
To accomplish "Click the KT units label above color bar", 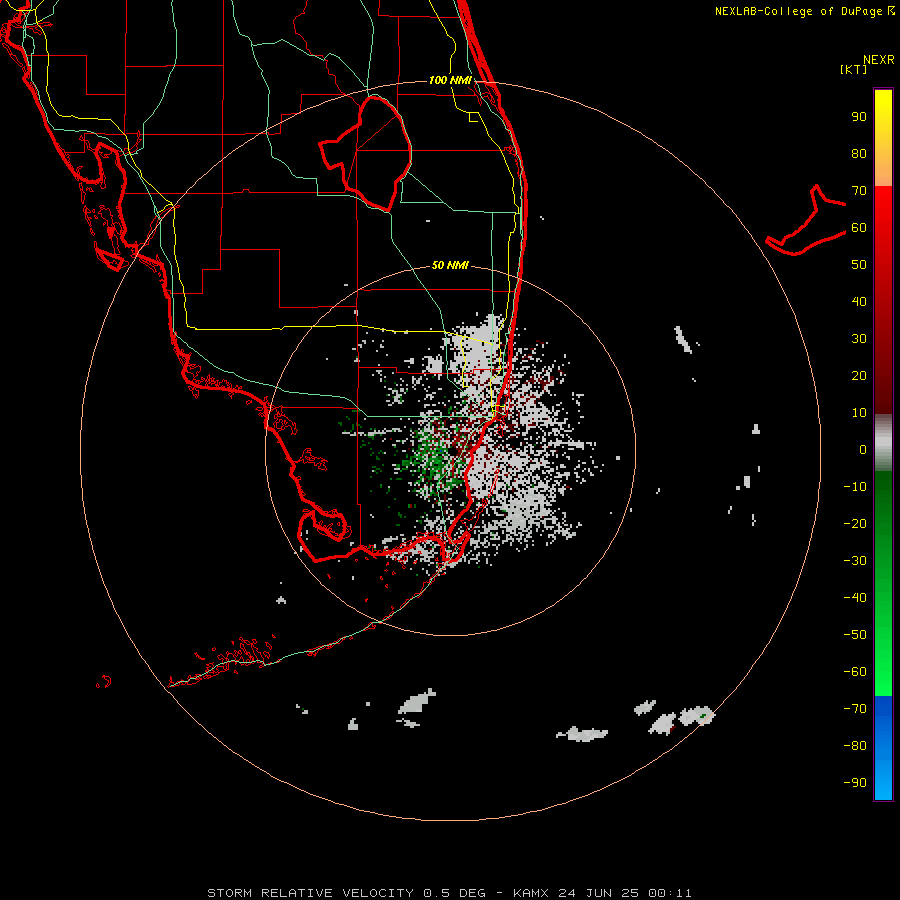I will click(x=854, y=69).
